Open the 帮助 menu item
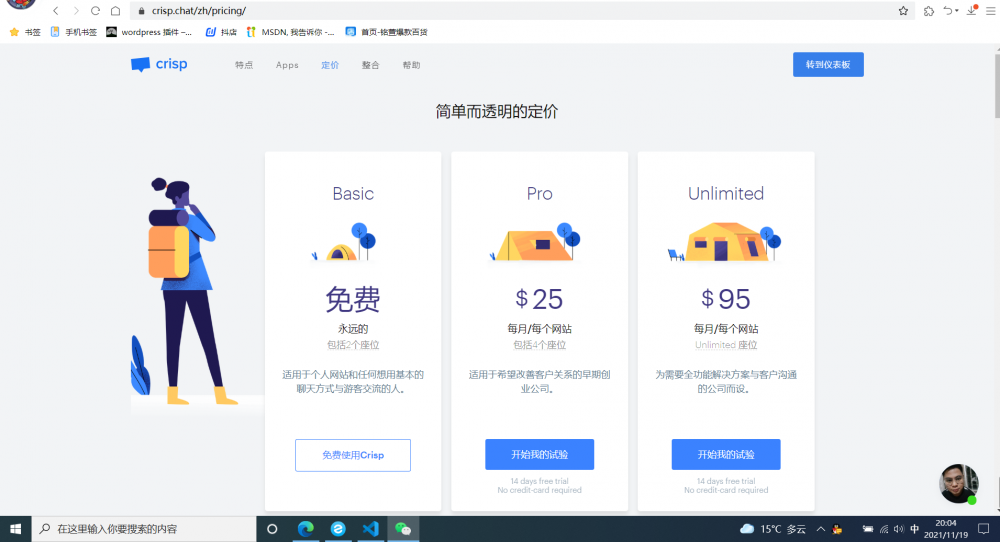 [x=411, y=65]
